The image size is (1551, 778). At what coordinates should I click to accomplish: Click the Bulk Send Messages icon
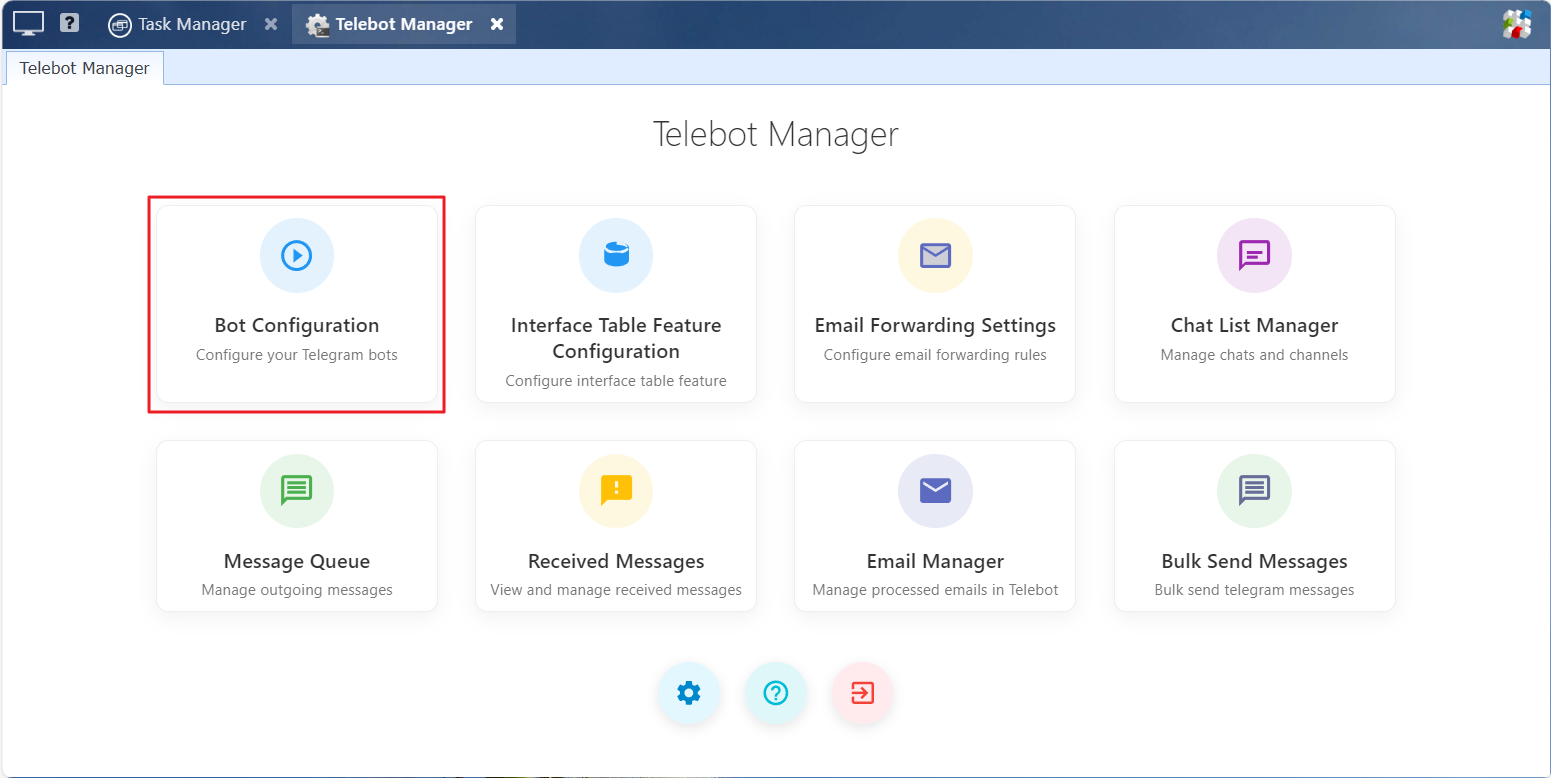click(1254, 491)
